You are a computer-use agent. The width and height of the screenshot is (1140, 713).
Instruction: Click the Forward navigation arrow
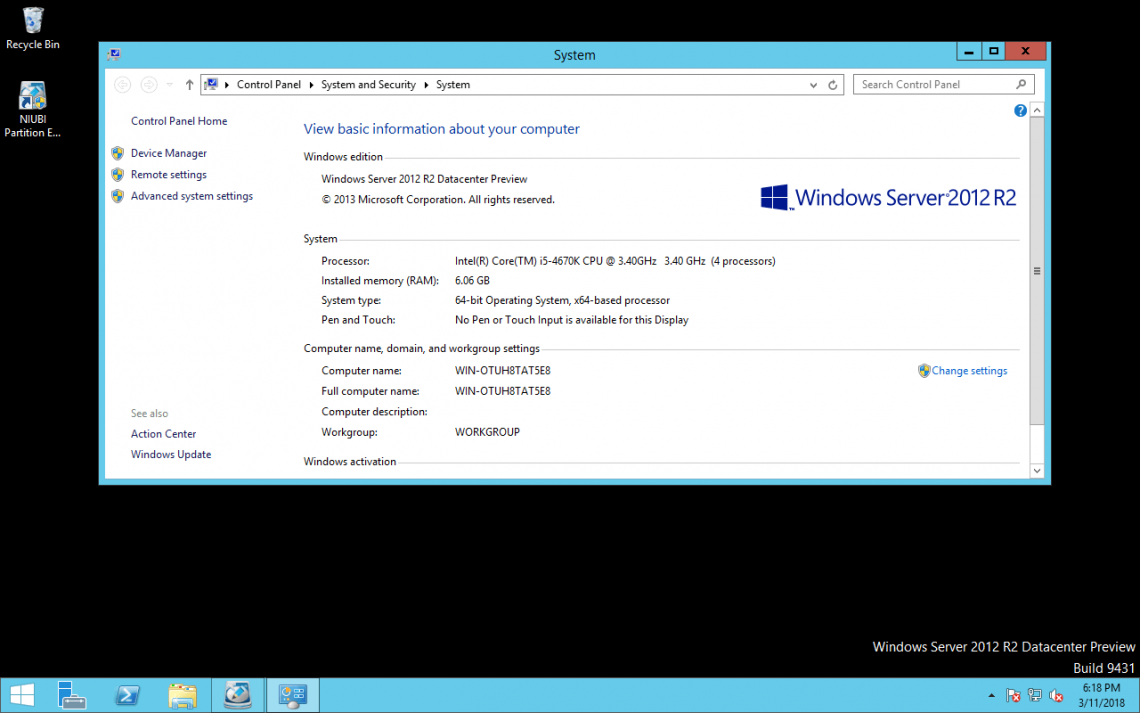click(148, 85)
